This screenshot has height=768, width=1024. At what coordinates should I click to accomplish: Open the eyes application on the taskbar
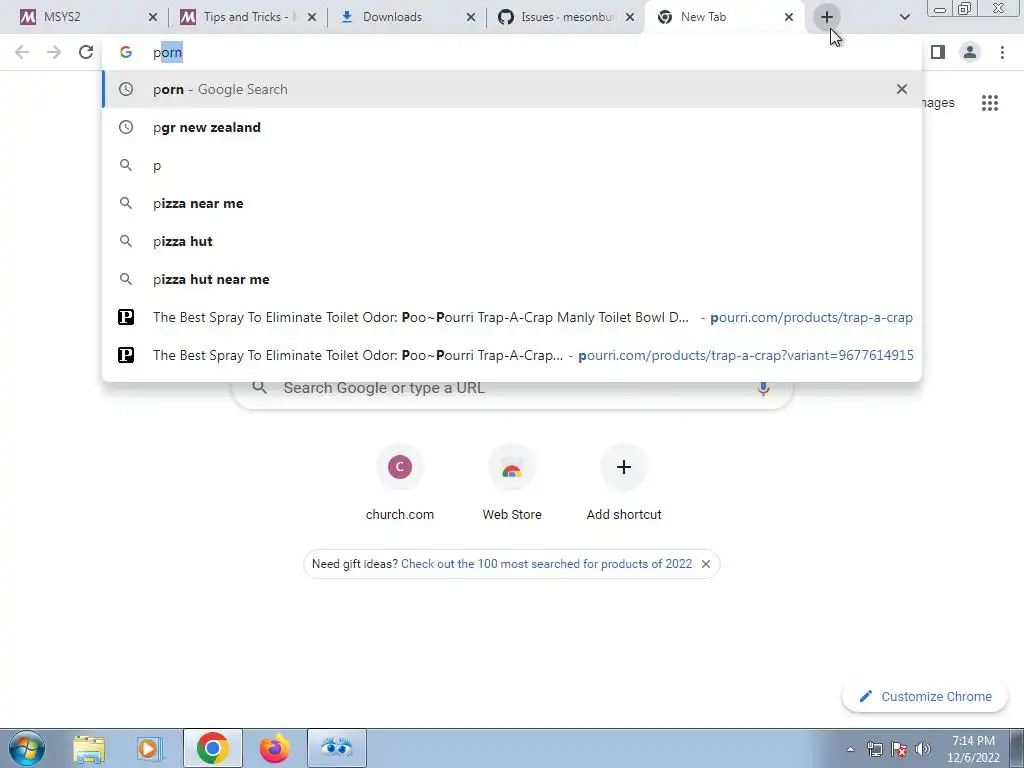[x=337, y=748]
